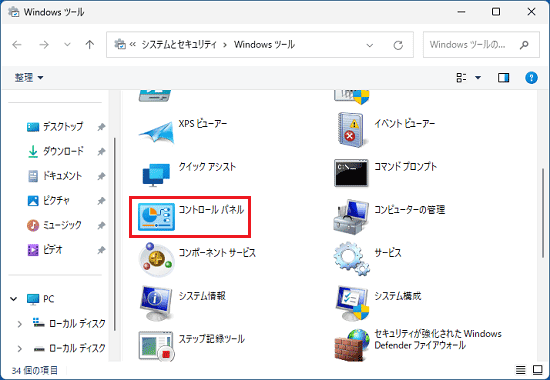Click the Windows ツール breadcrumb
The image size is (550, 380).
264,45
